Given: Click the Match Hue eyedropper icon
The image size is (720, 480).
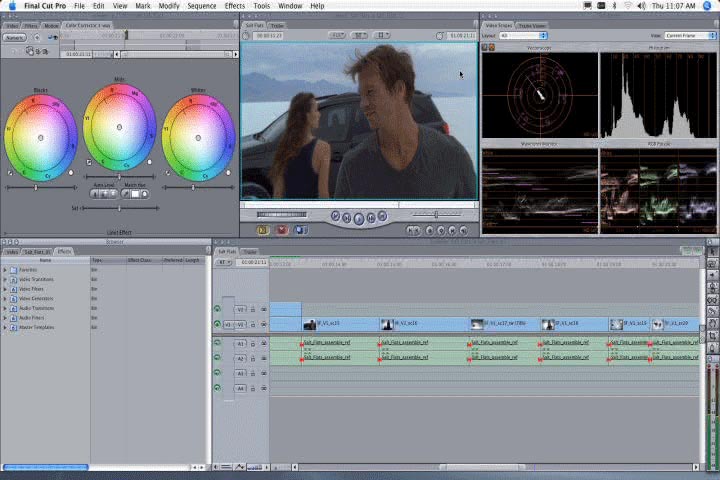Looking at the screenshot, I should tap(125, 194).
